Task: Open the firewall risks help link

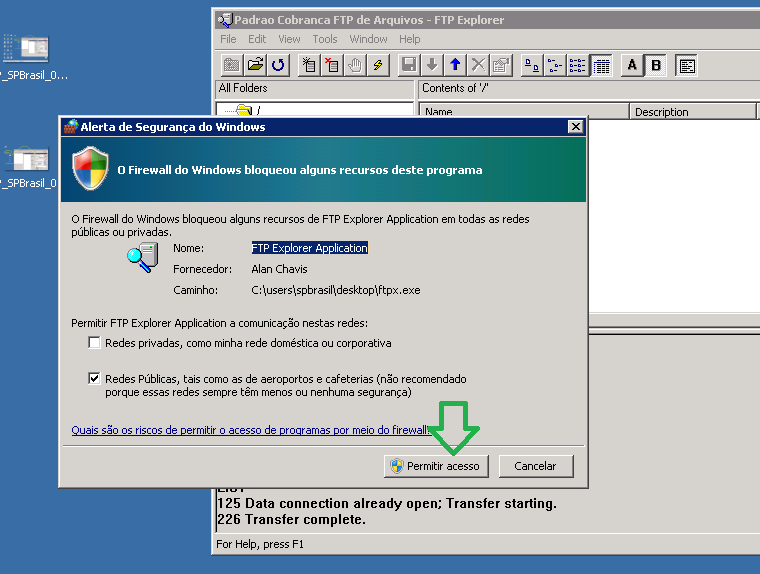Action: (252, 430)
